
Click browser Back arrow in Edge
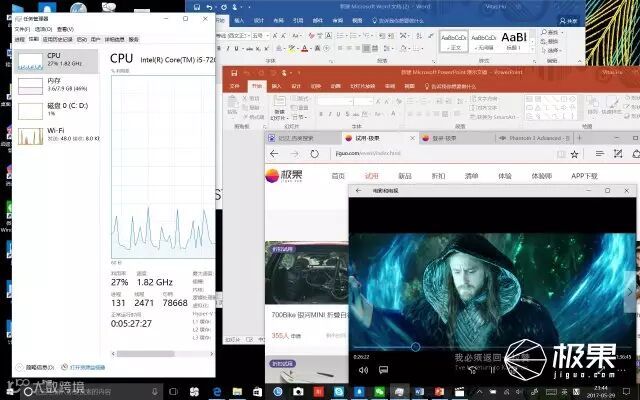click(274, 154)
